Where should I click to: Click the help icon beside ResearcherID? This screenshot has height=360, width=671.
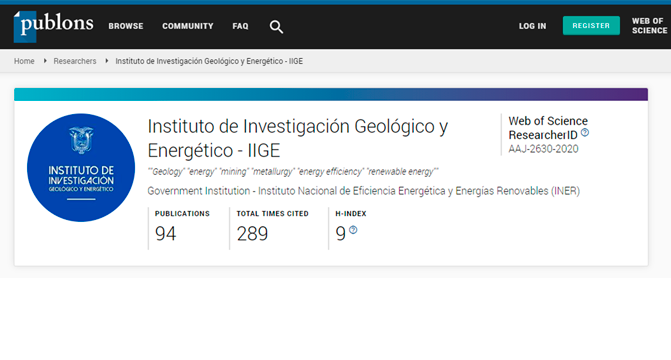coord(585,133)
